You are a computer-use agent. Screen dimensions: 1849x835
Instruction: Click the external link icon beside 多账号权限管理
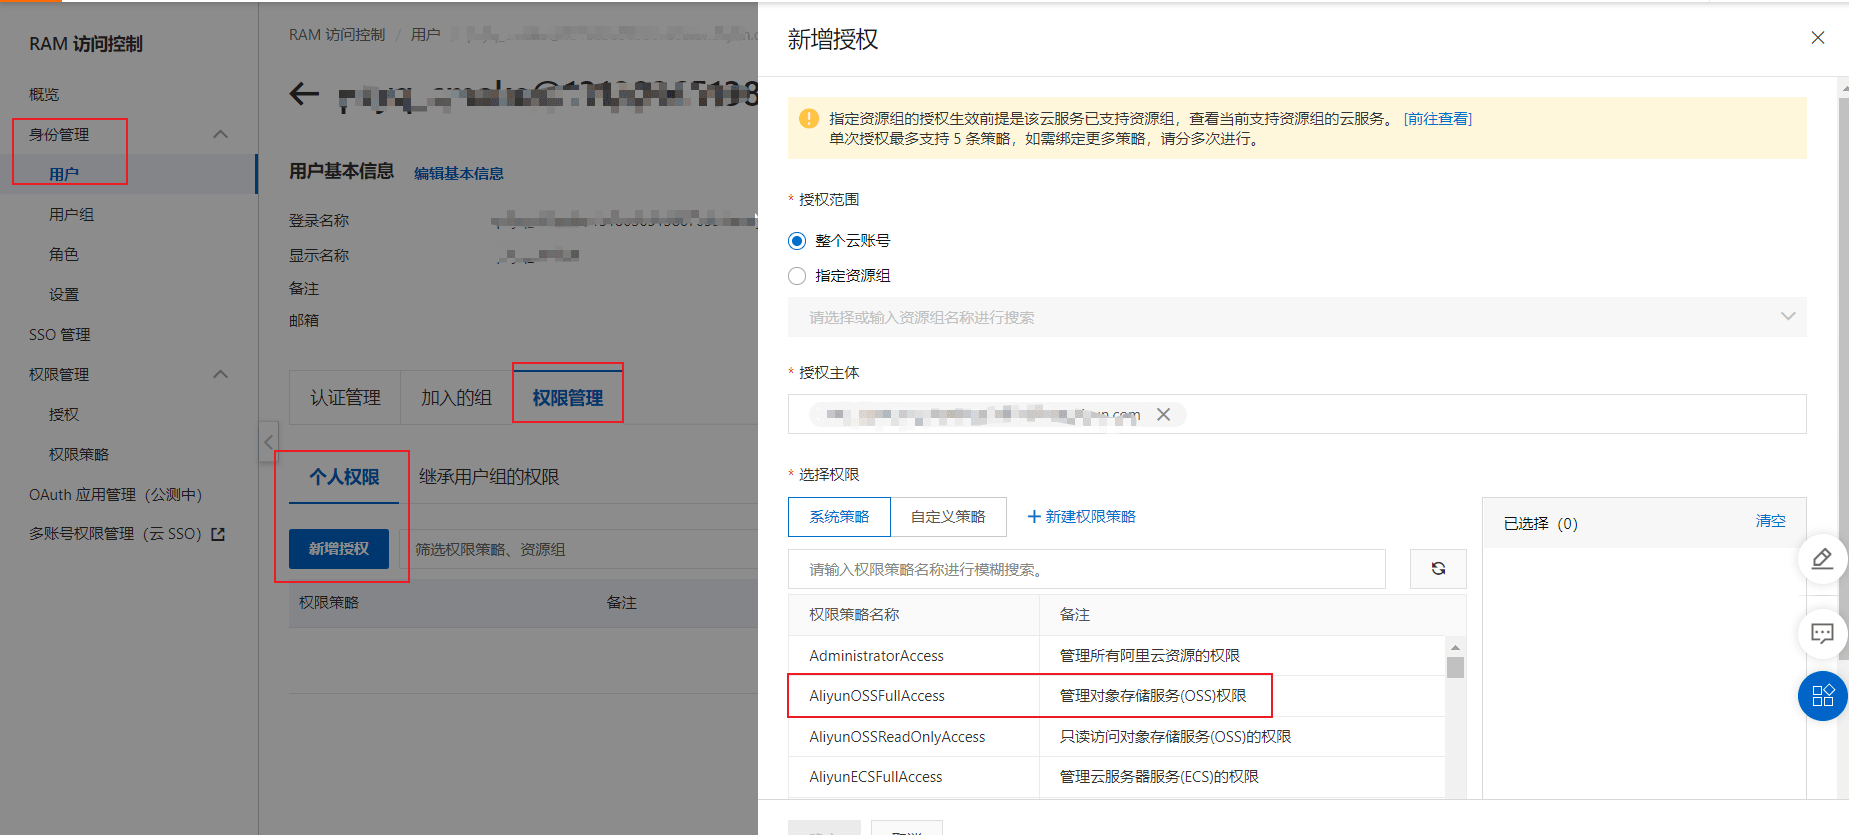[218, 534]
